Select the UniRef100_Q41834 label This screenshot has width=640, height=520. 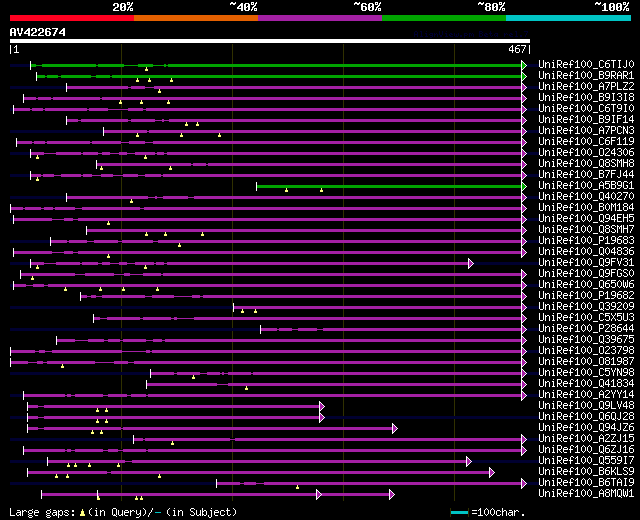tap(586, 384)
